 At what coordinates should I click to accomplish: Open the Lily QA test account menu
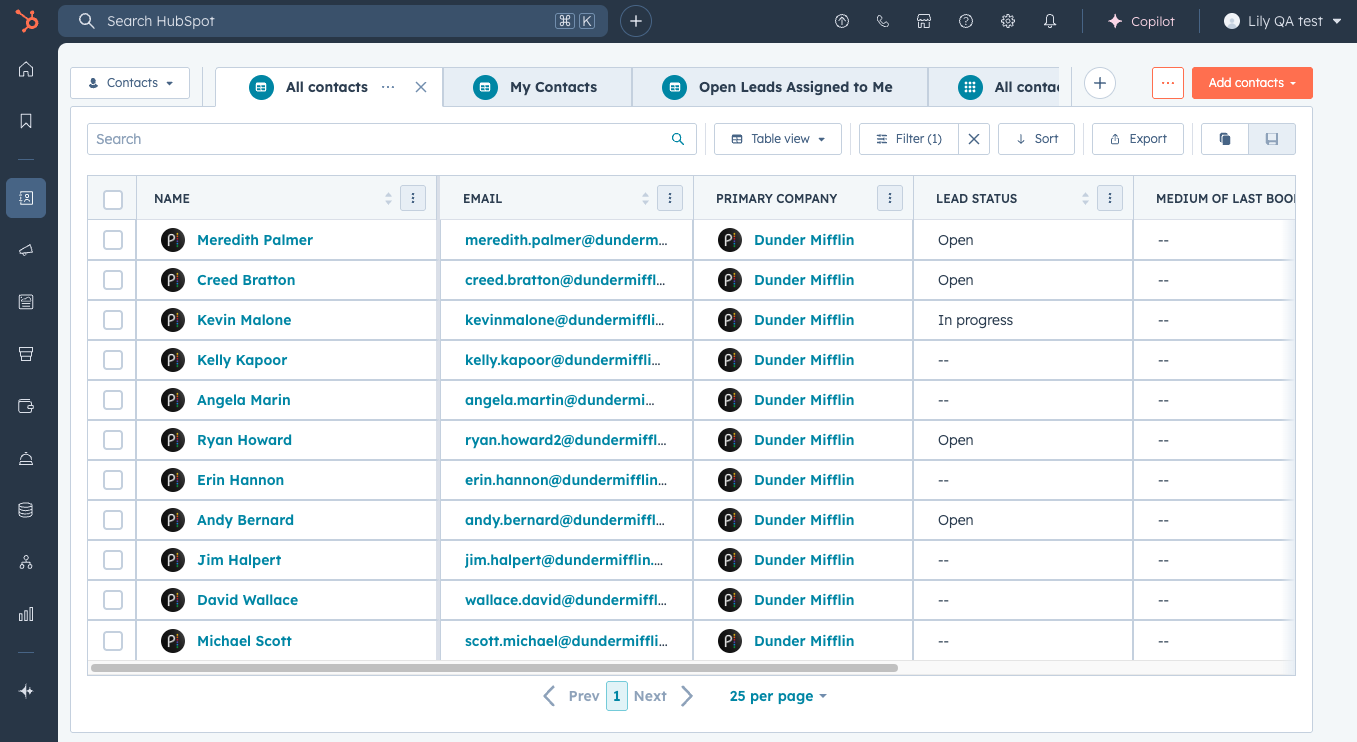(1282, 21)
